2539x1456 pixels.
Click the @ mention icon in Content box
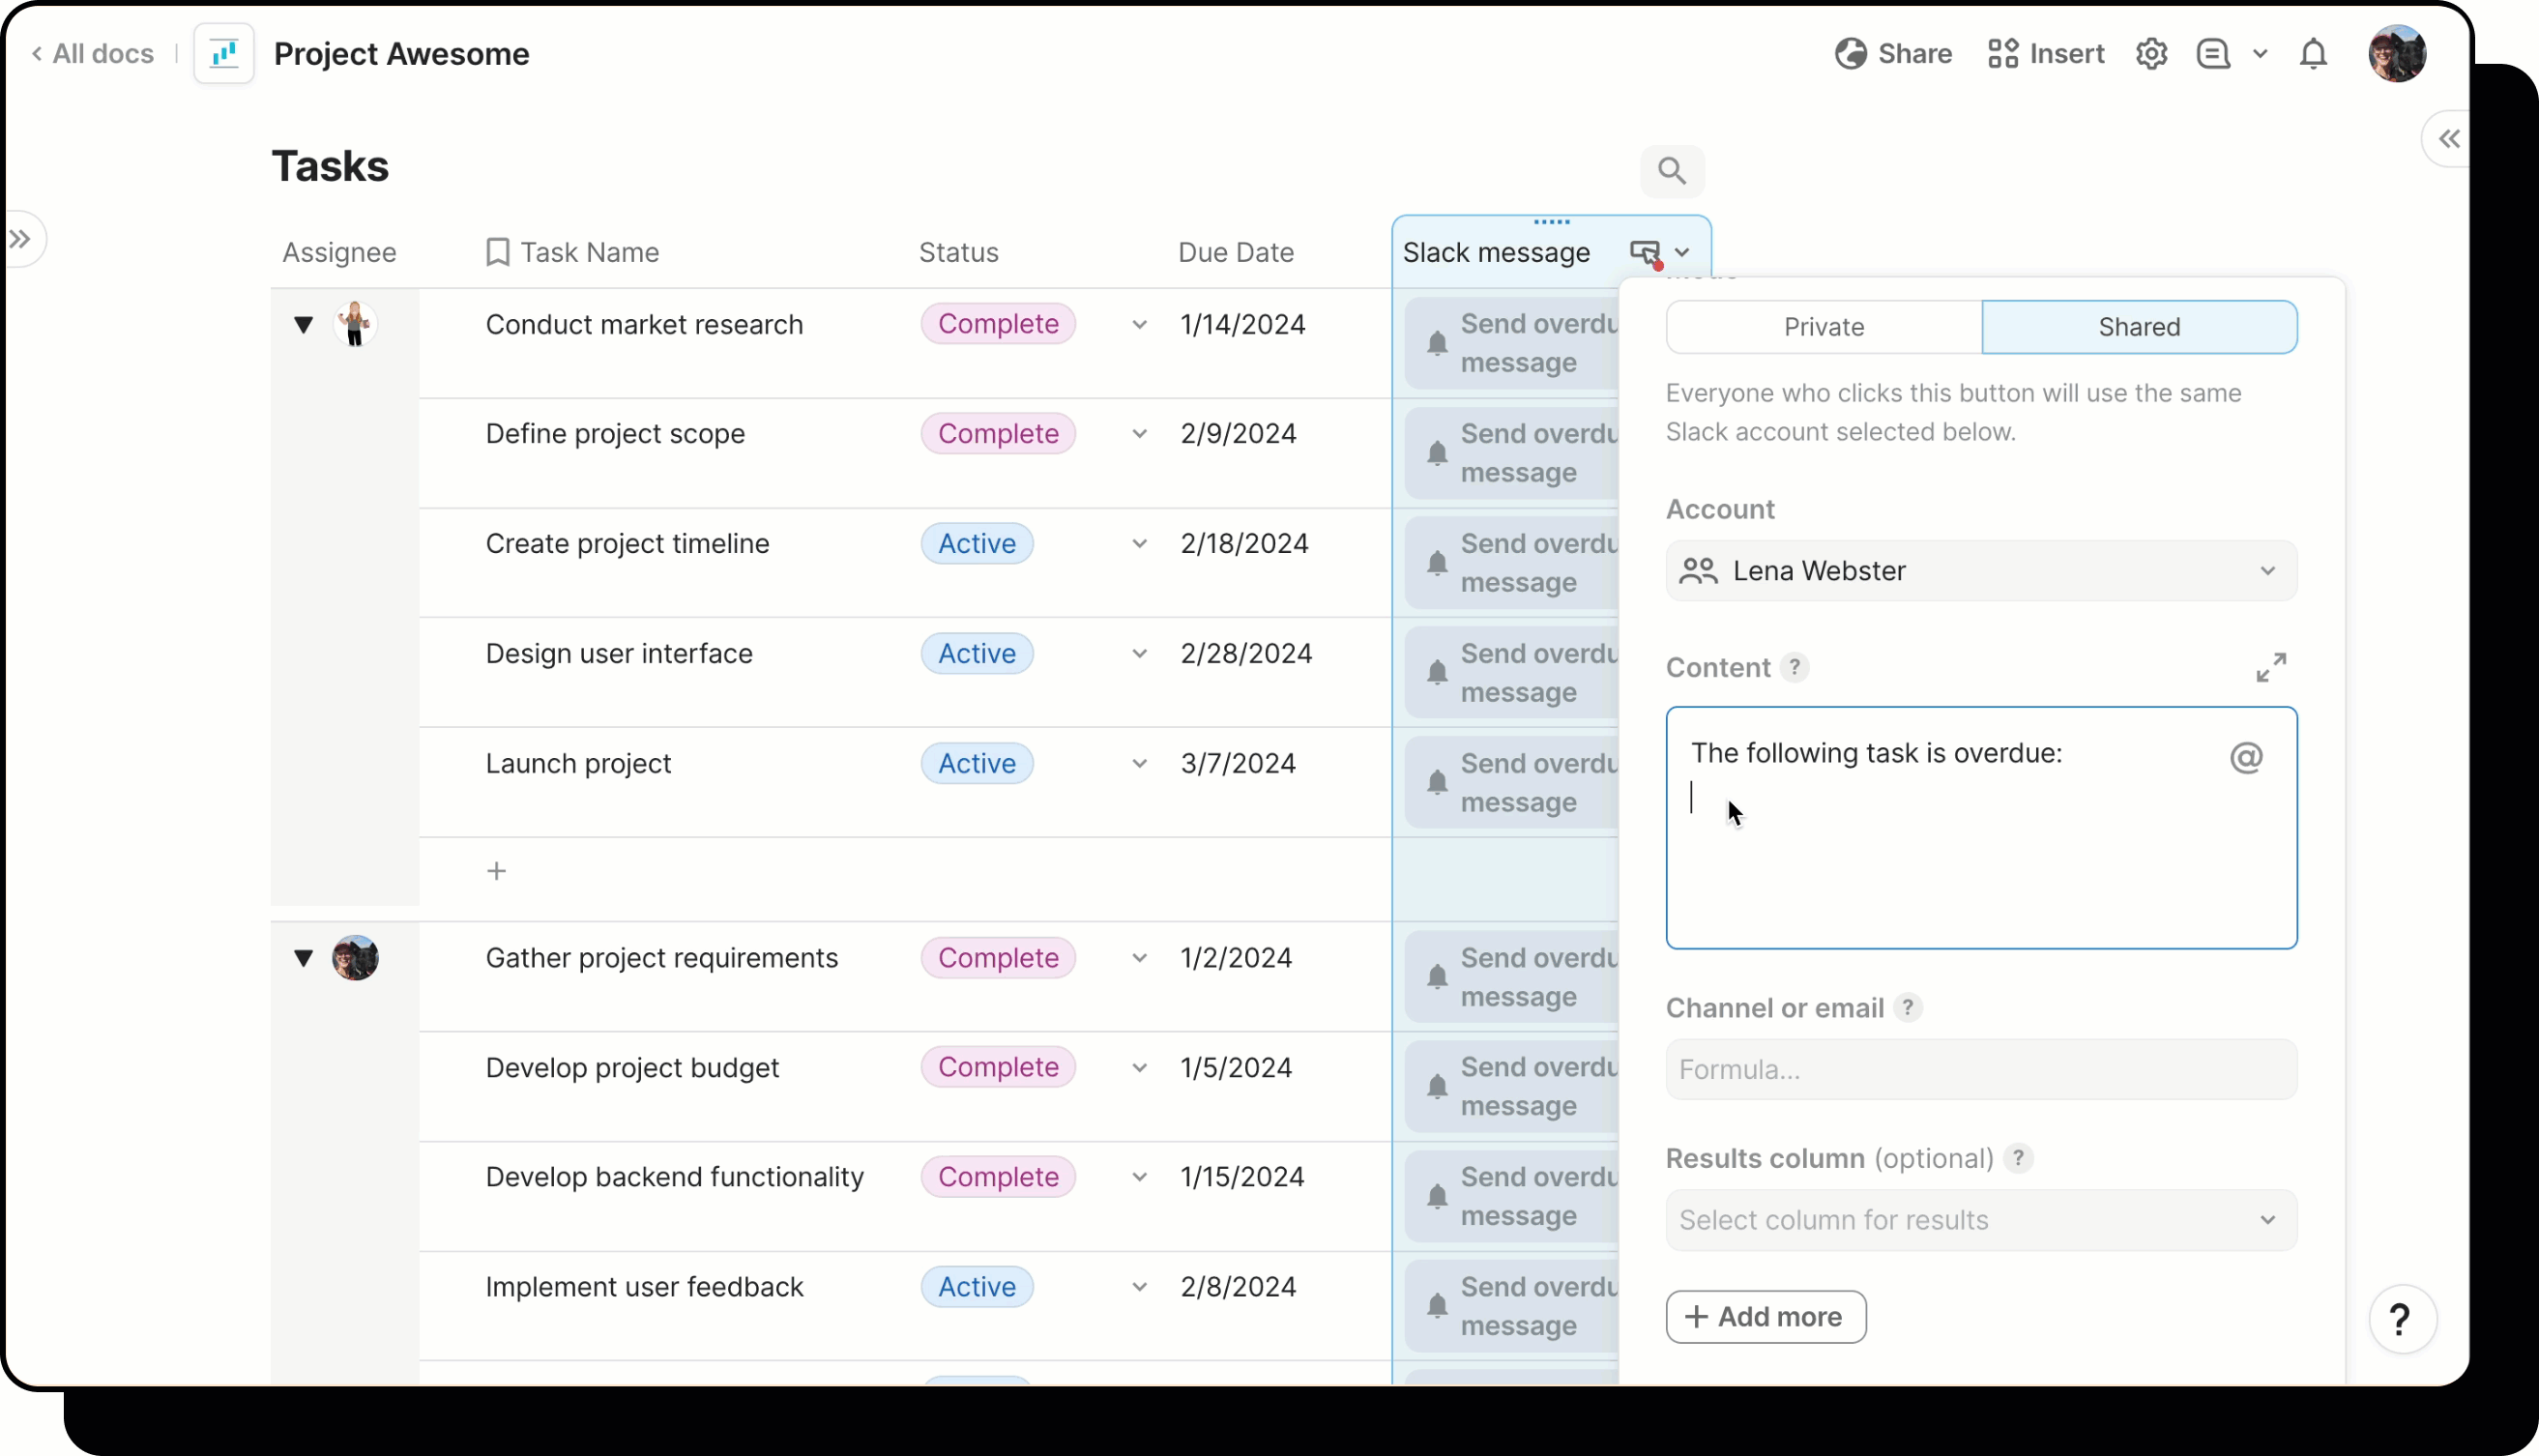pos(2245,758)
